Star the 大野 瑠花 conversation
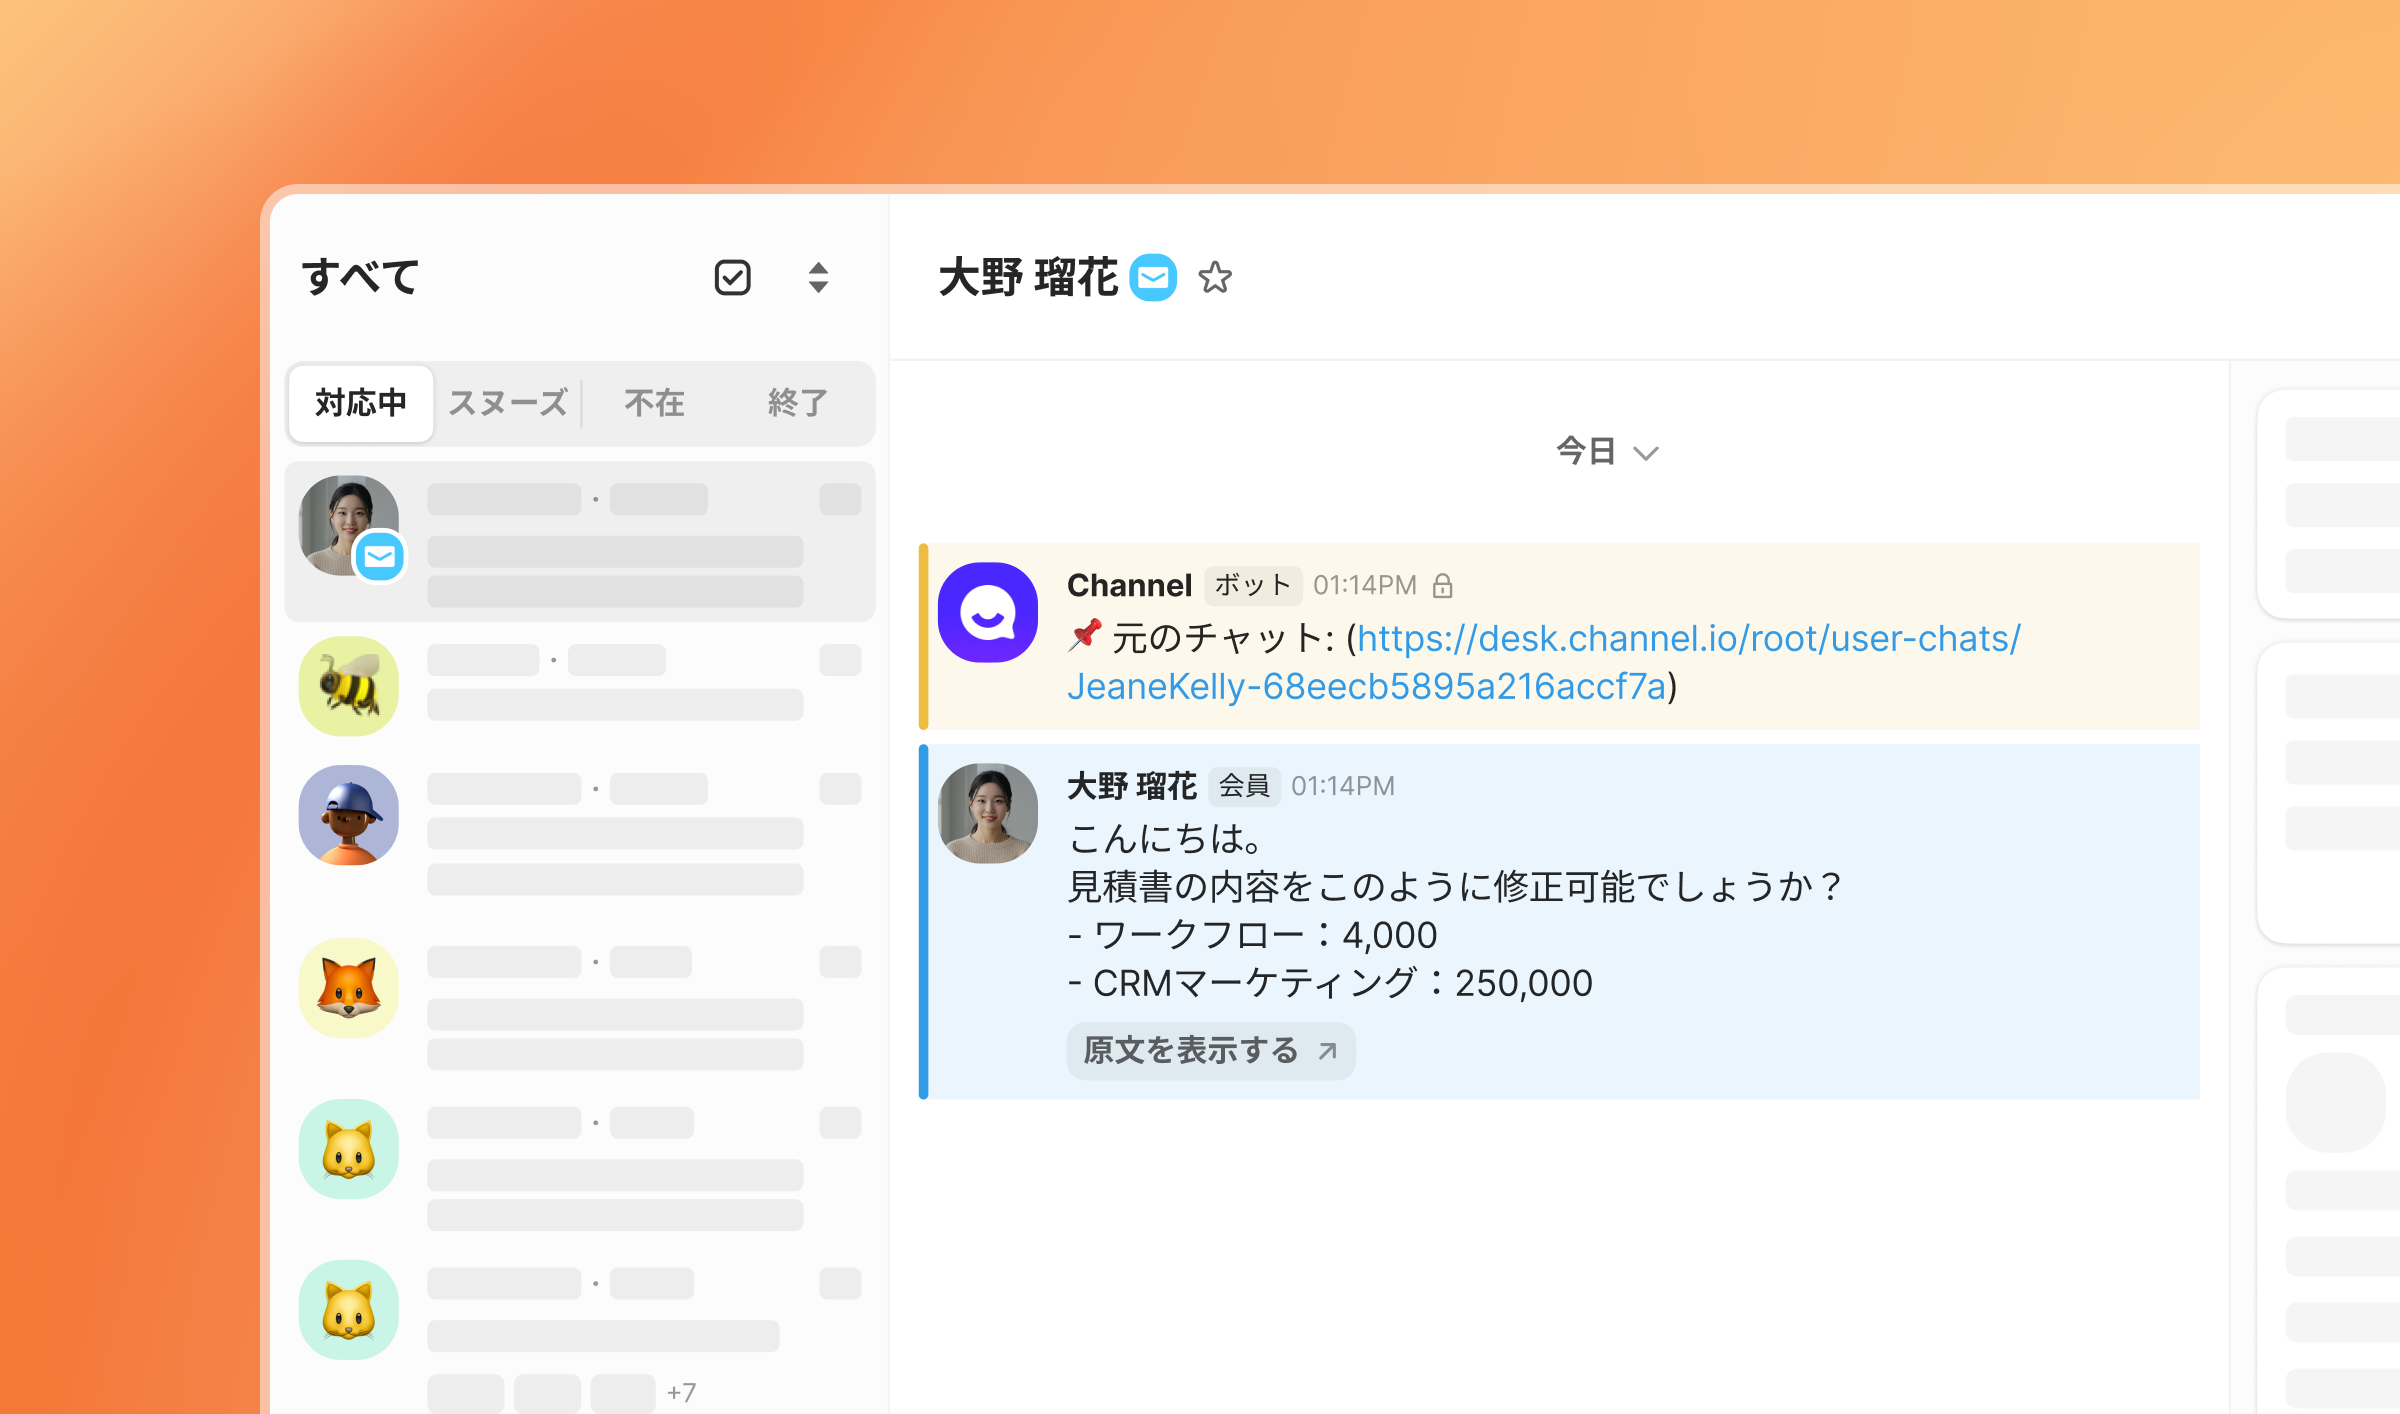2400x1414 pixels. (1215, 277)
